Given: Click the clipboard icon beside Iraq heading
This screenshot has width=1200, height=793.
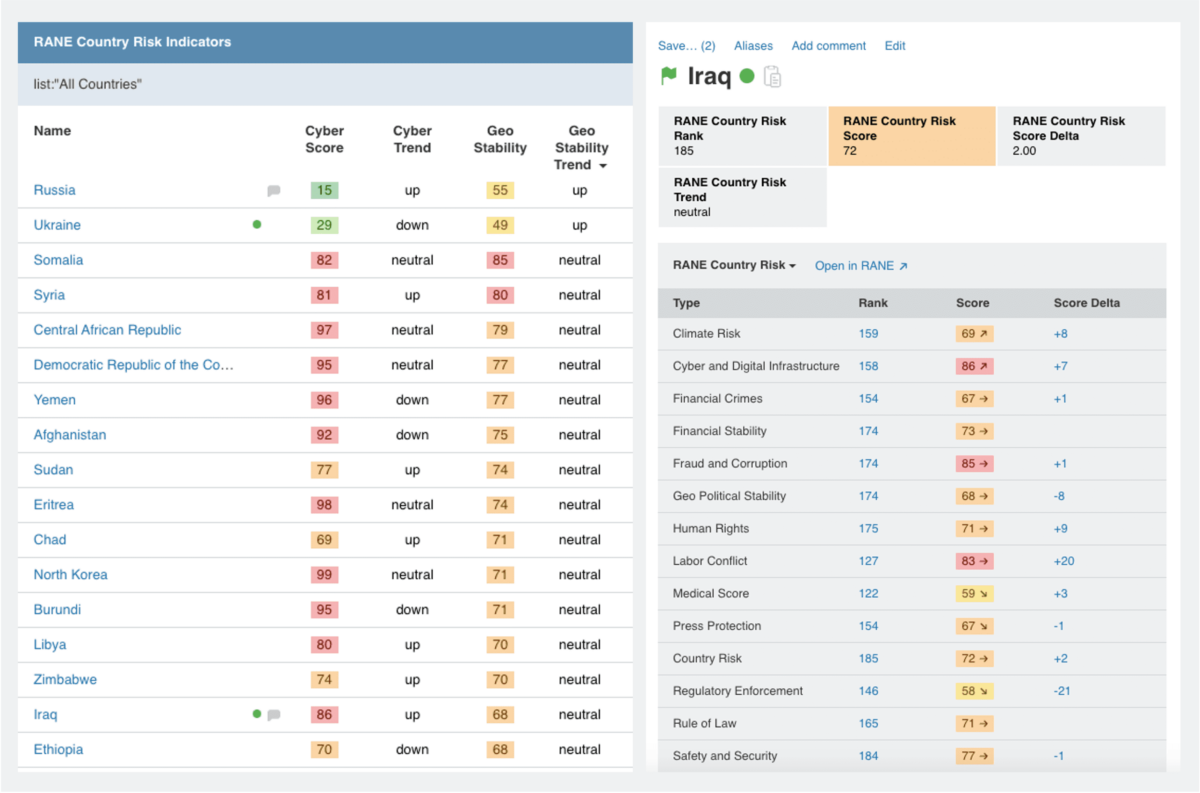Looking at the screenshot, I should [x=772, y=77].
